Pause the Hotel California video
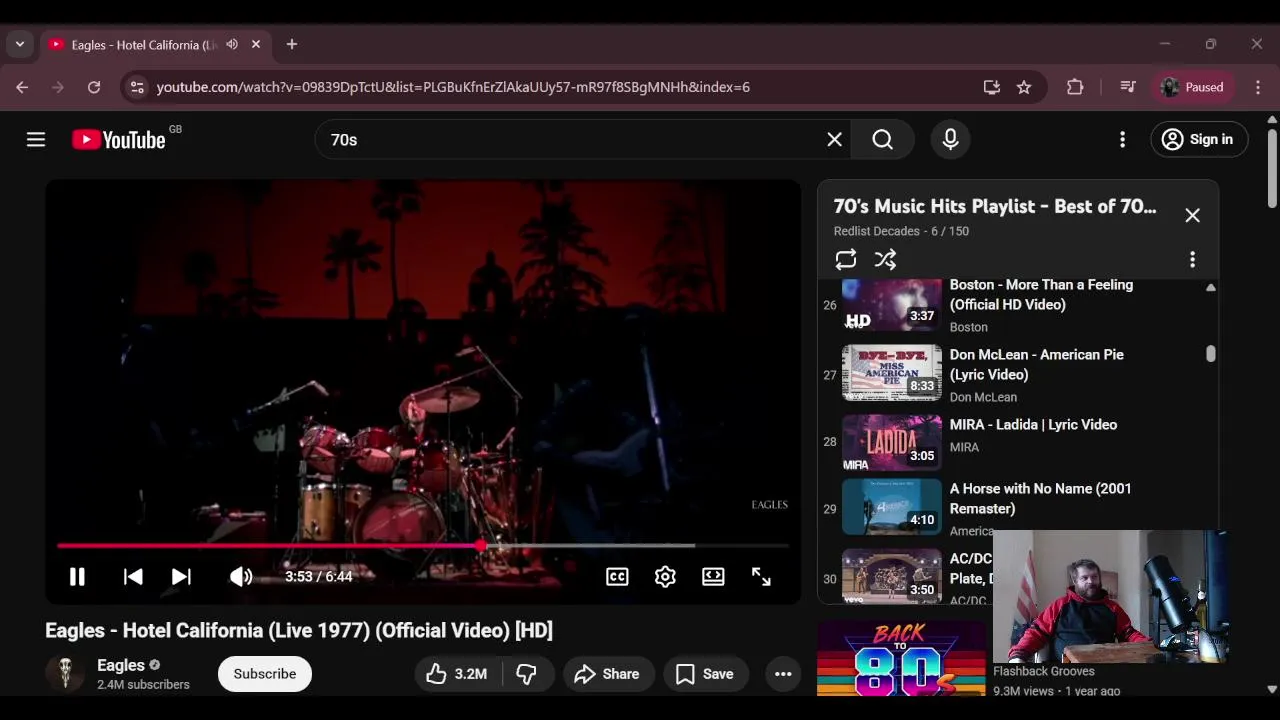Image resolution: width=1280 pixels, height=720 pixels. pos(77,576)
